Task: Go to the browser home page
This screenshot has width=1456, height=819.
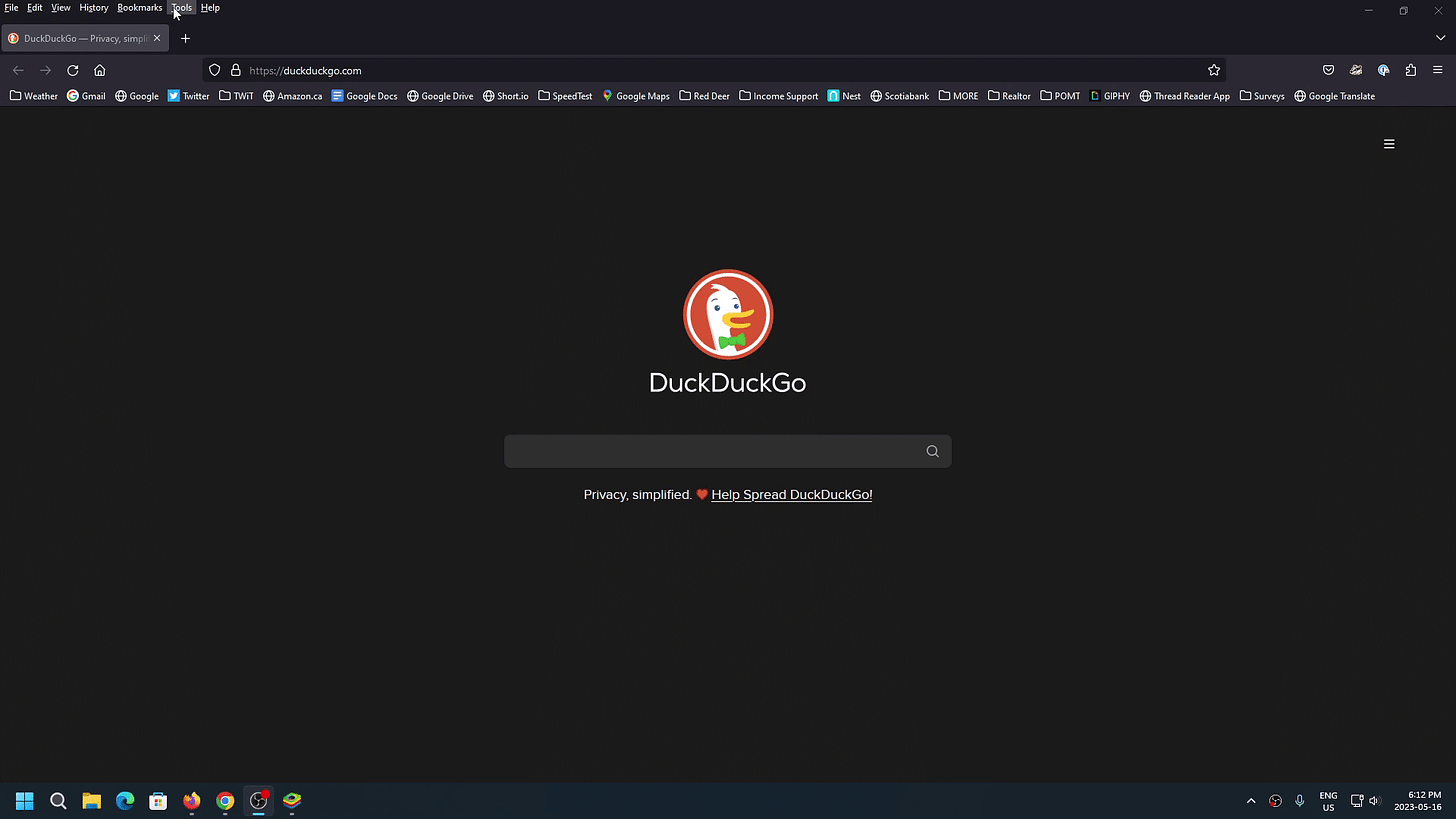Action: click(x=99, y=70)
